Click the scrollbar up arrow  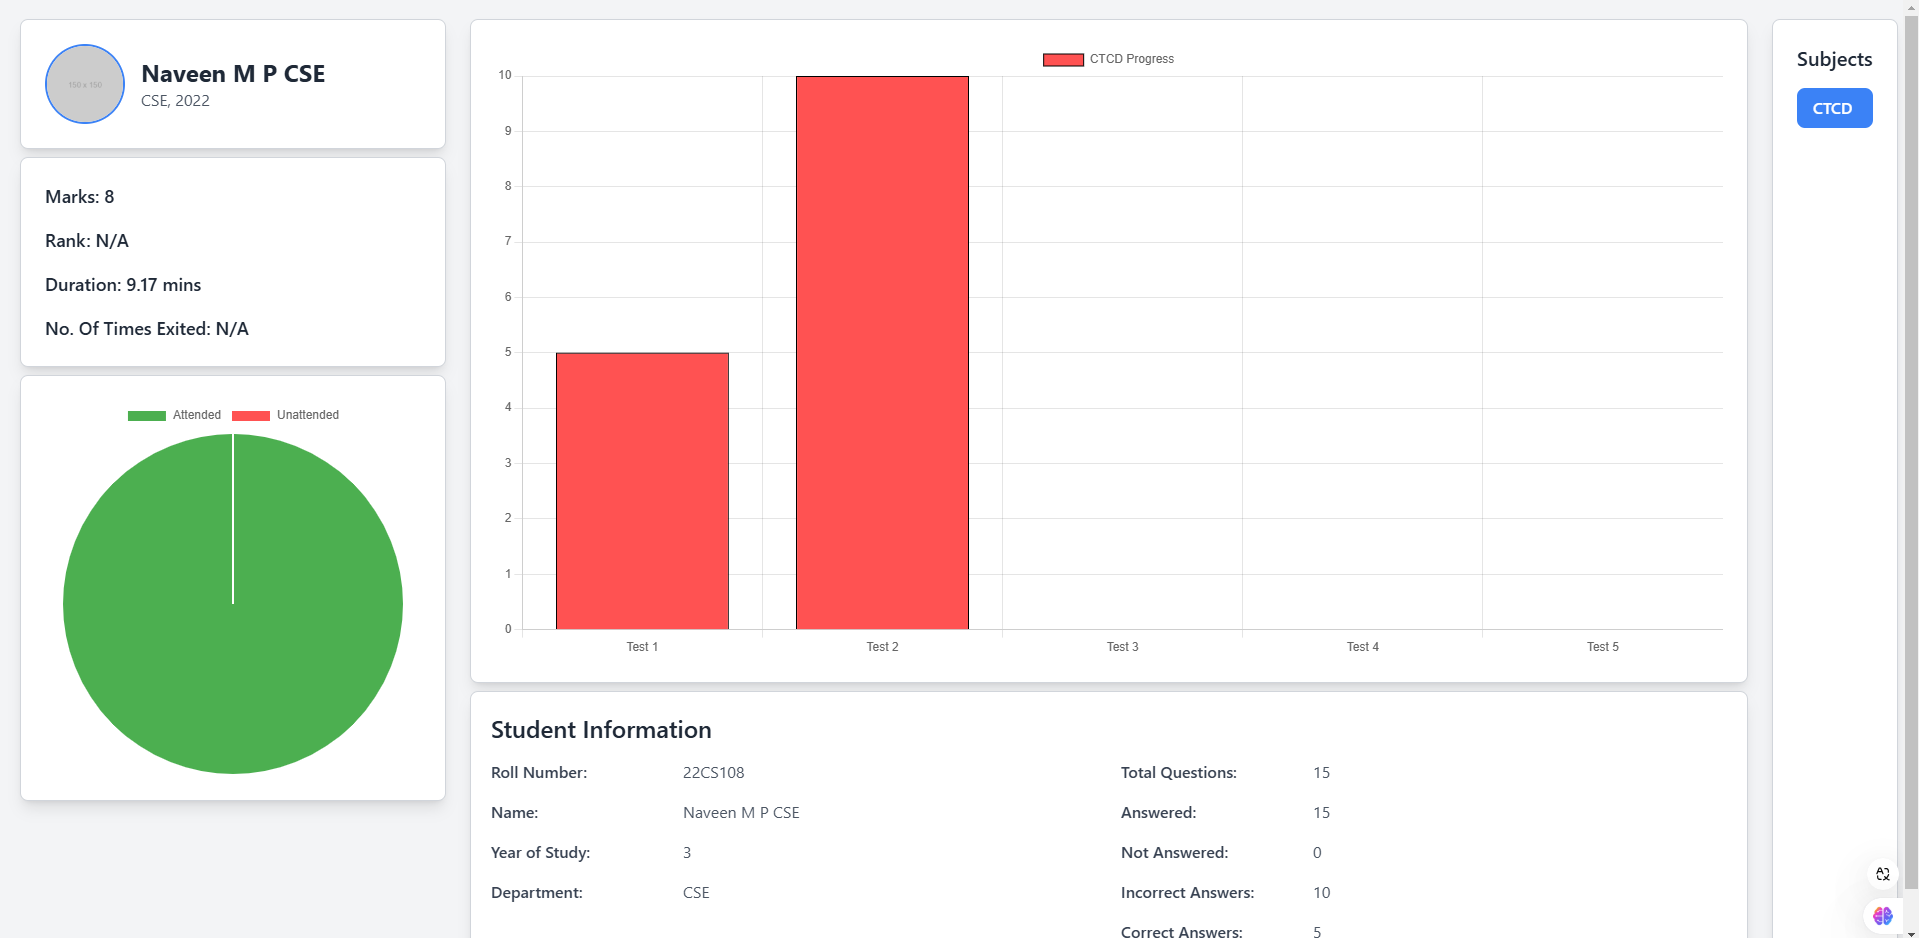tap(1911, 8)
